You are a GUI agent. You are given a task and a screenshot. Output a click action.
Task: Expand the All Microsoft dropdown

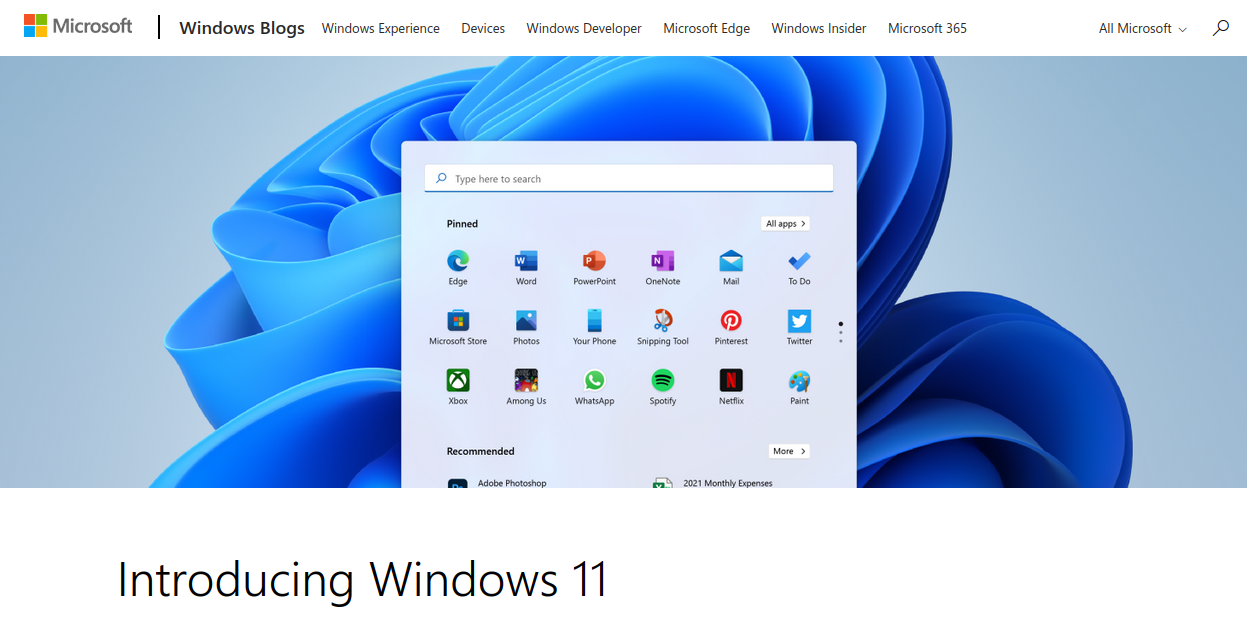1141,28
